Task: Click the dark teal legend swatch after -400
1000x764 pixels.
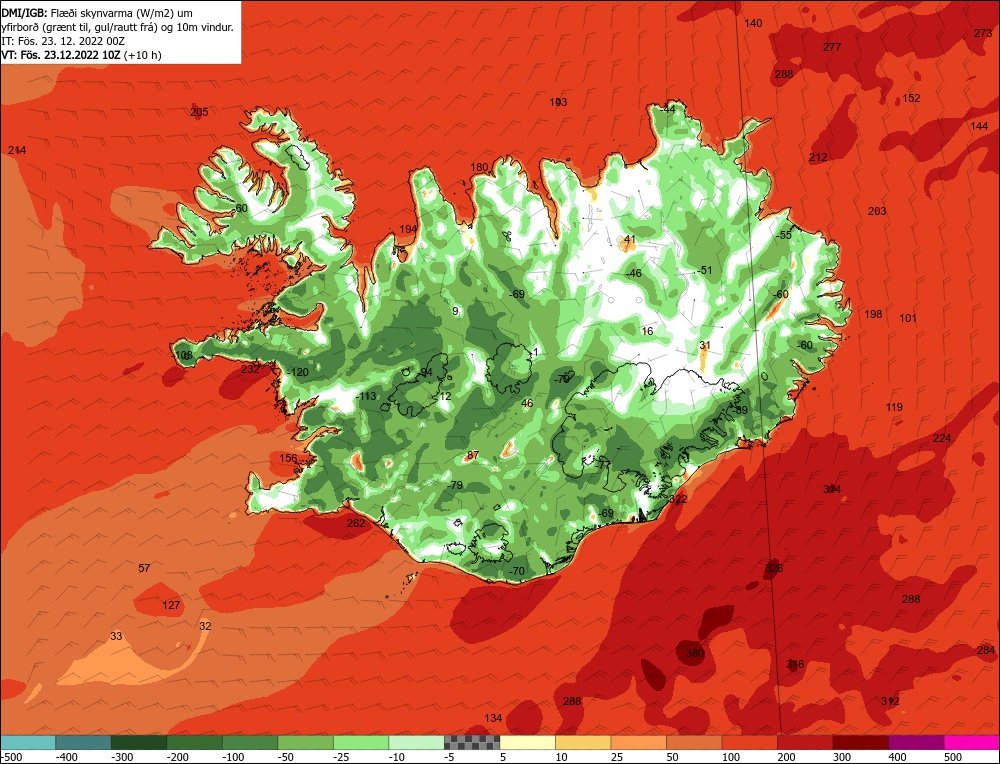Action: [x=84, y=742]
